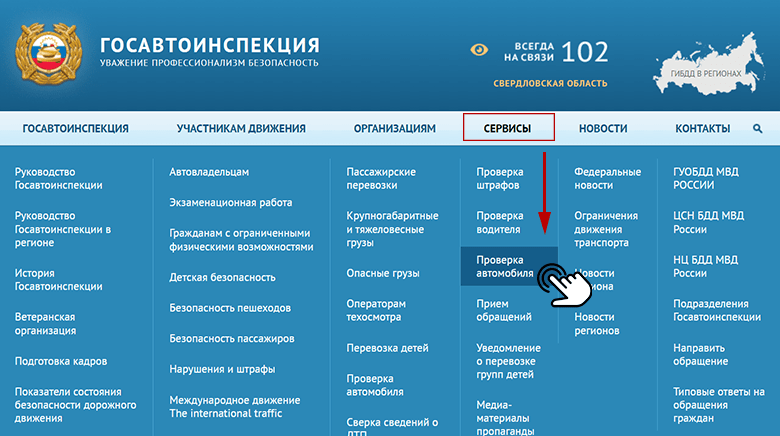Select highlighted Проверка автомобиля under Сервисы
The image size is (780, 436).
coord(509,266)
